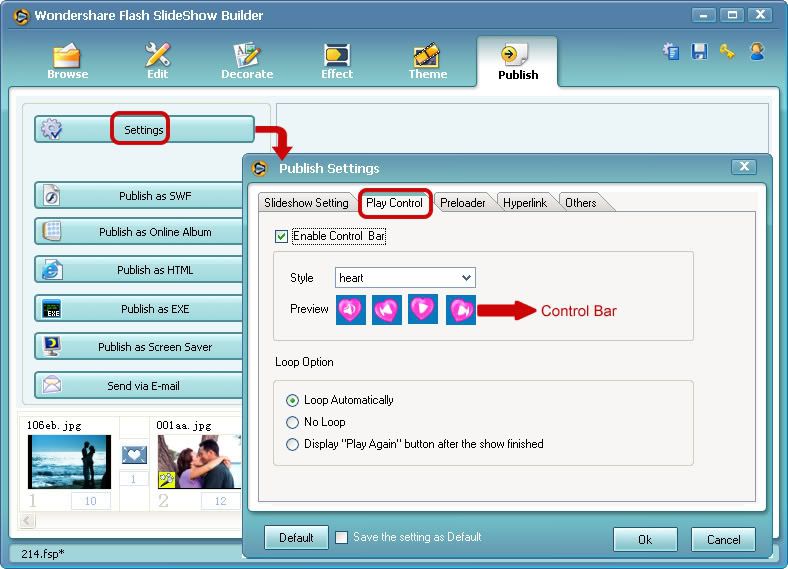Switch to Hyperlink tab
Viewport: 788px width, 569px height.
tap(525, 203)
